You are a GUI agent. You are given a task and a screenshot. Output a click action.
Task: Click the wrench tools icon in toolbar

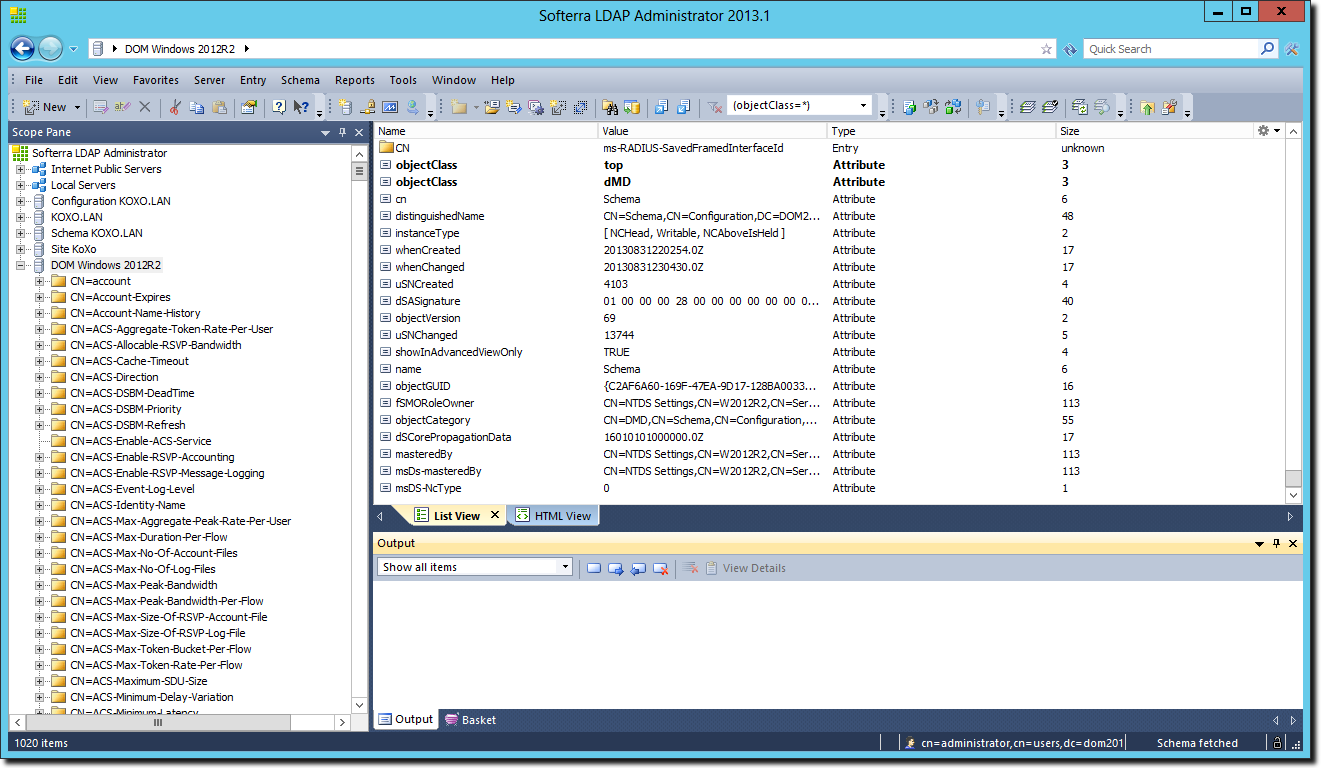click(x=1169, y=107)
